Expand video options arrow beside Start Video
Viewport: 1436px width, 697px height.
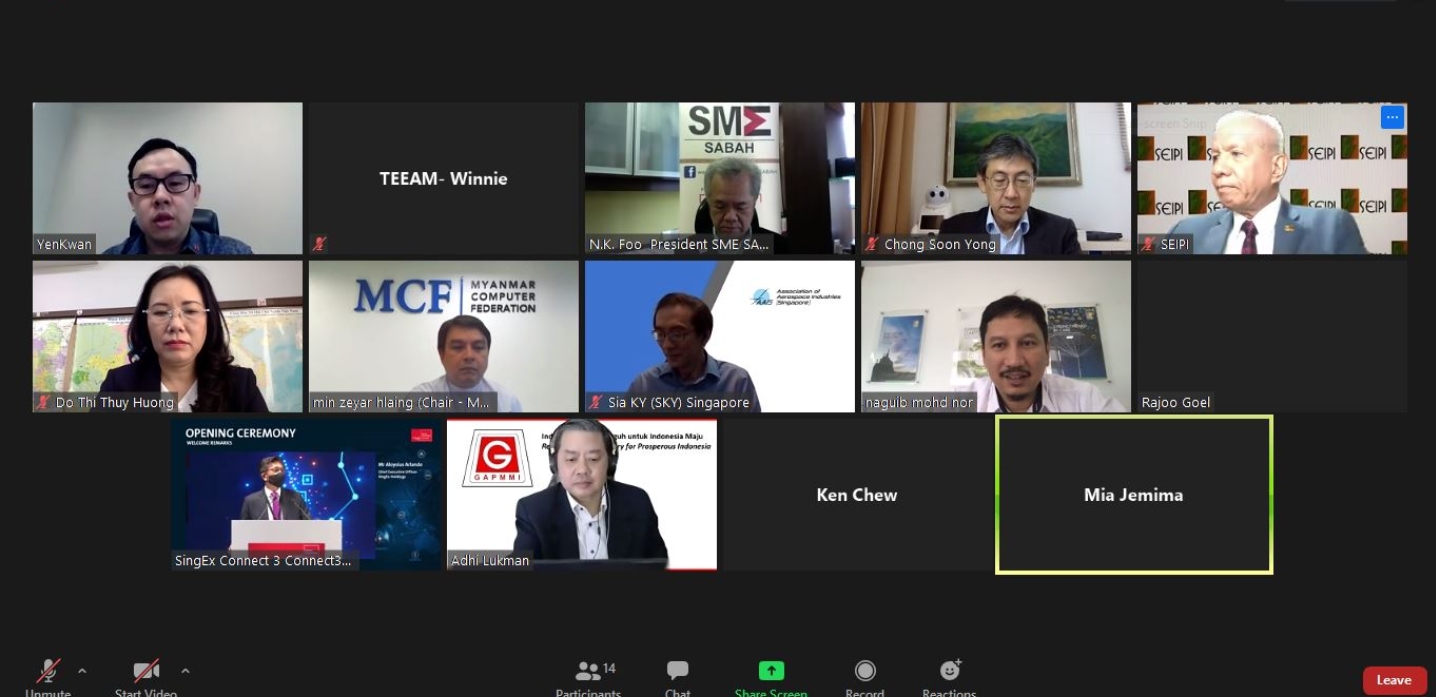tap(185, 670)
